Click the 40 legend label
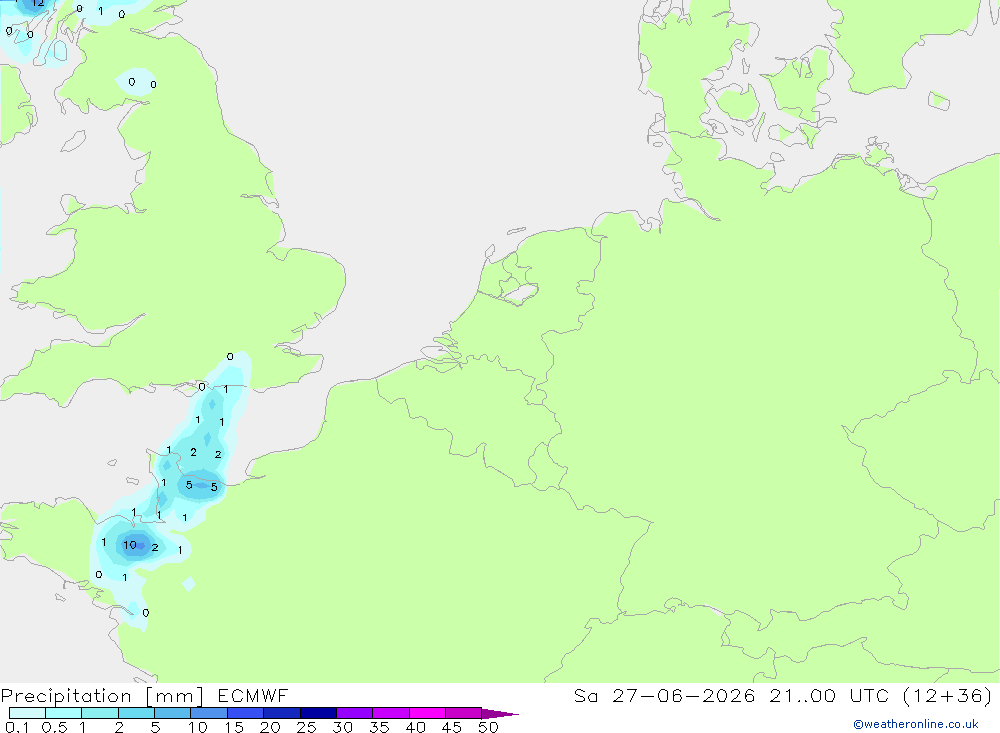This screenshot has height=733, width=1000. 415,727
